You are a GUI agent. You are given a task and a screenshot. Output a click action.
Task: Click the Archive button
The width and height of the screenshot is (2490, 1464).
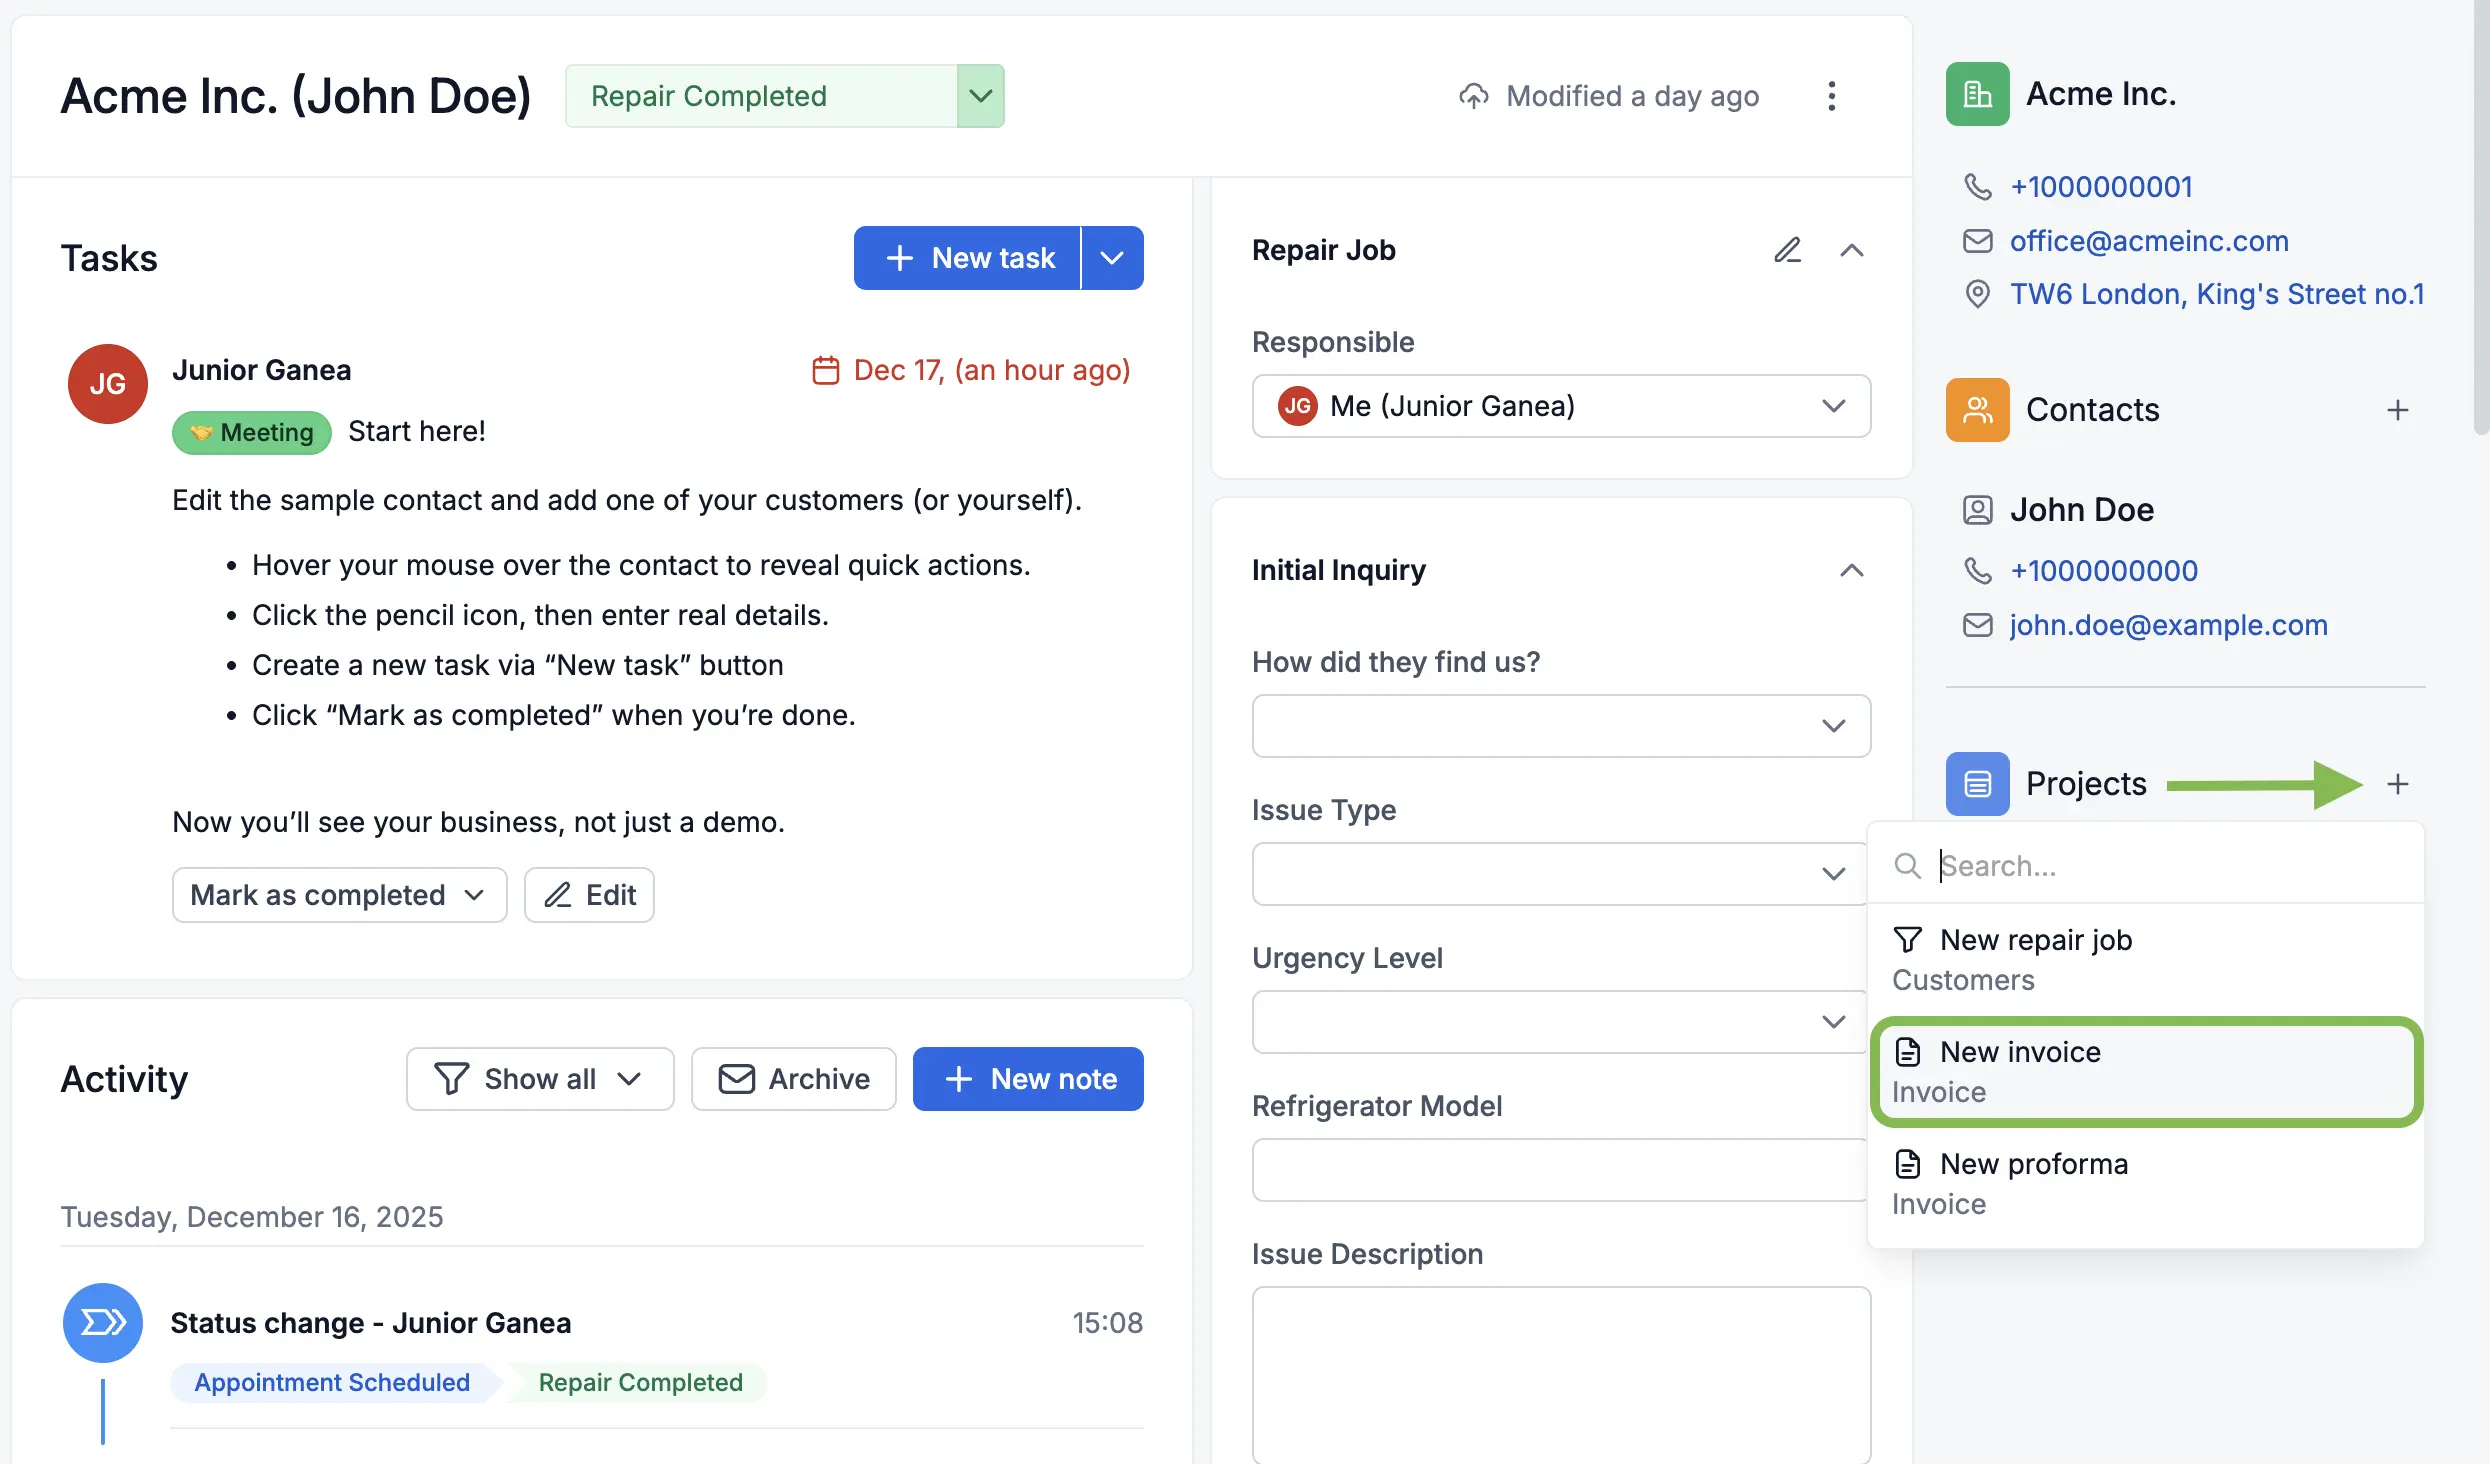tap(793, 1079)
